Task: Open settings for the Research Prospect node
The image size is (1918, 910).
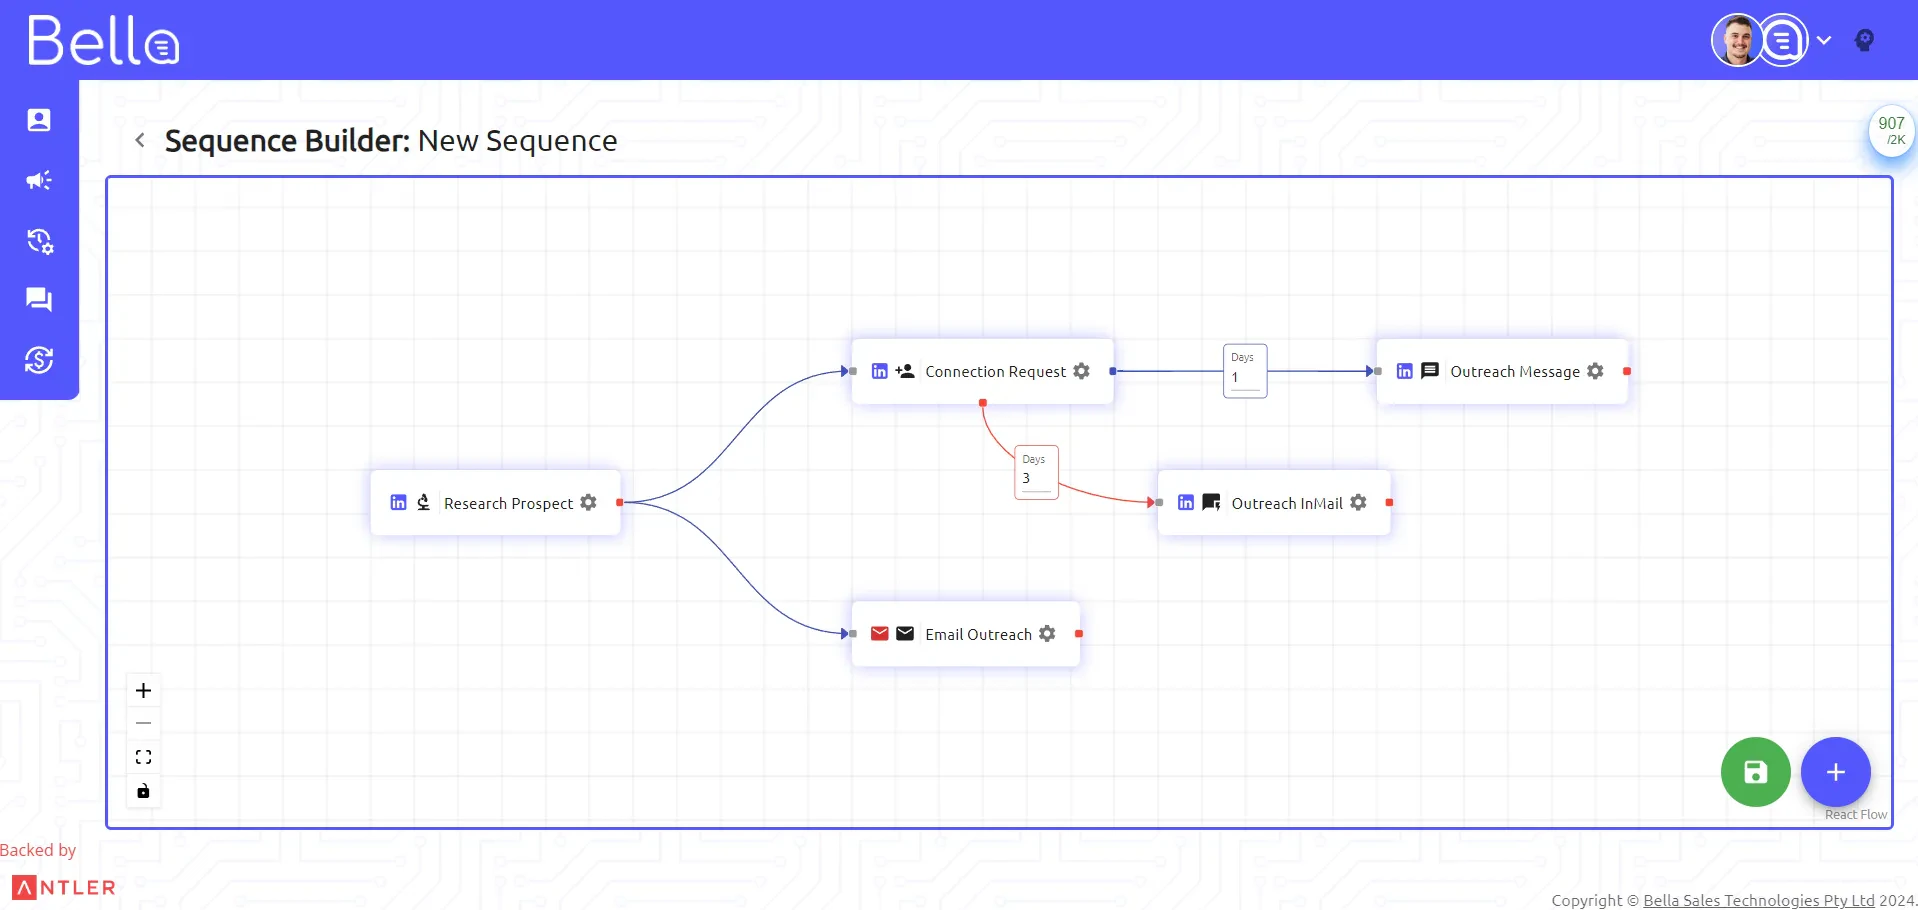Action: (588, 503)
